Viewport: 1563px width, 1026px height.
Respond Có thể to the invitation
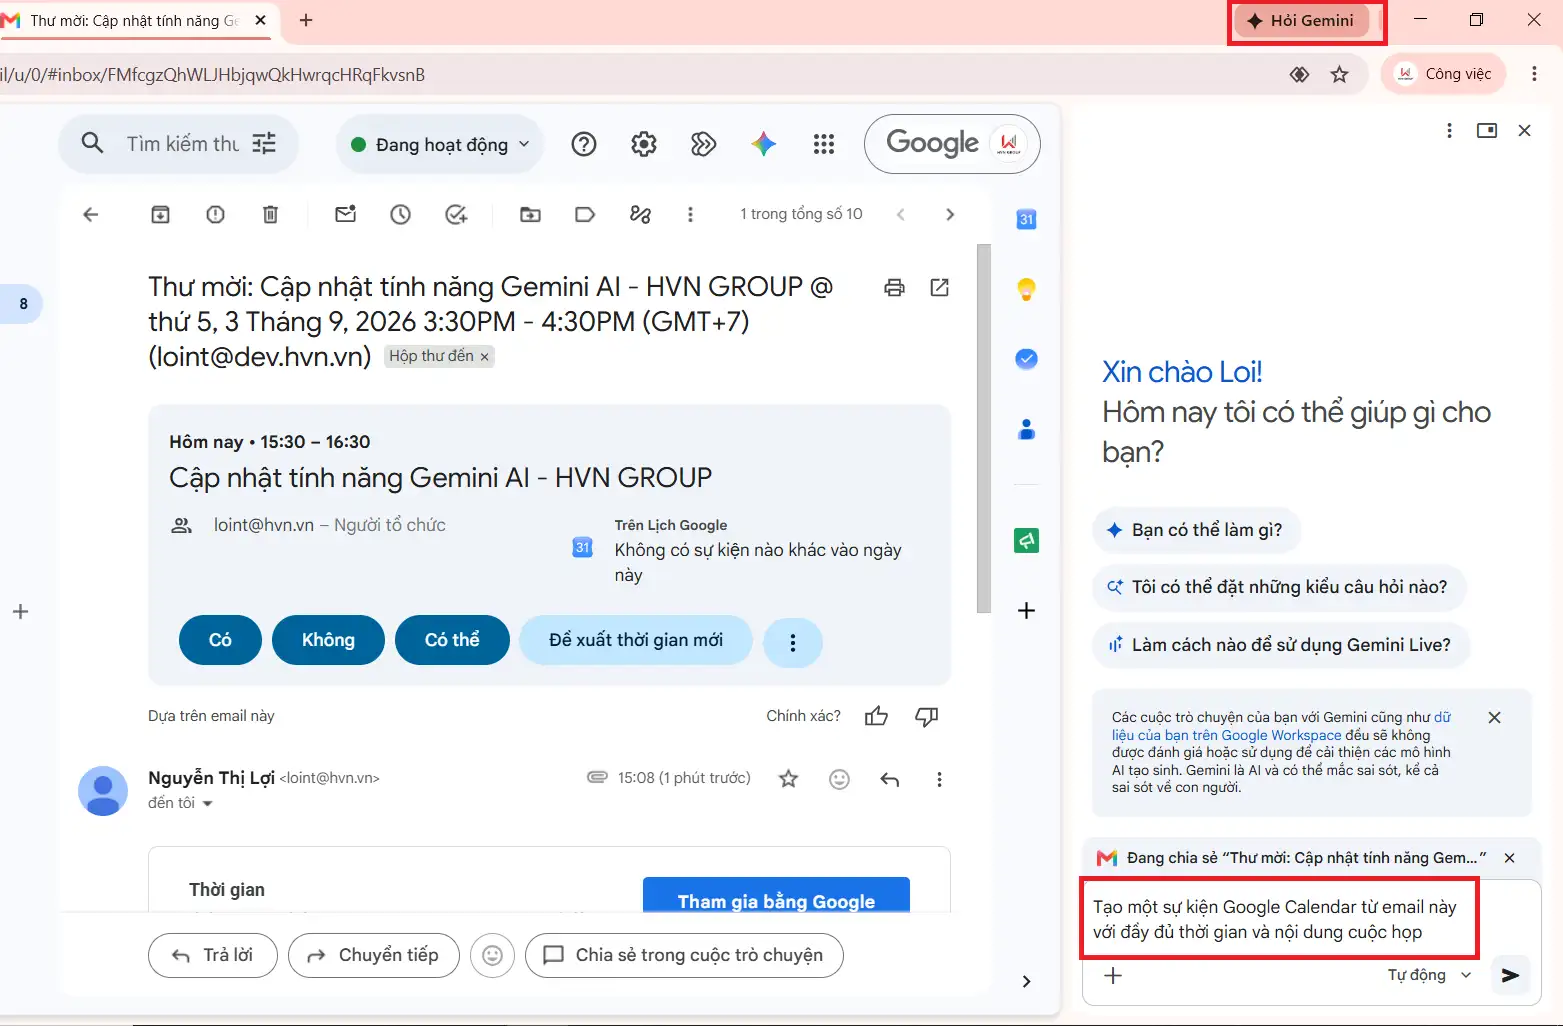click(x=452, y=640)
